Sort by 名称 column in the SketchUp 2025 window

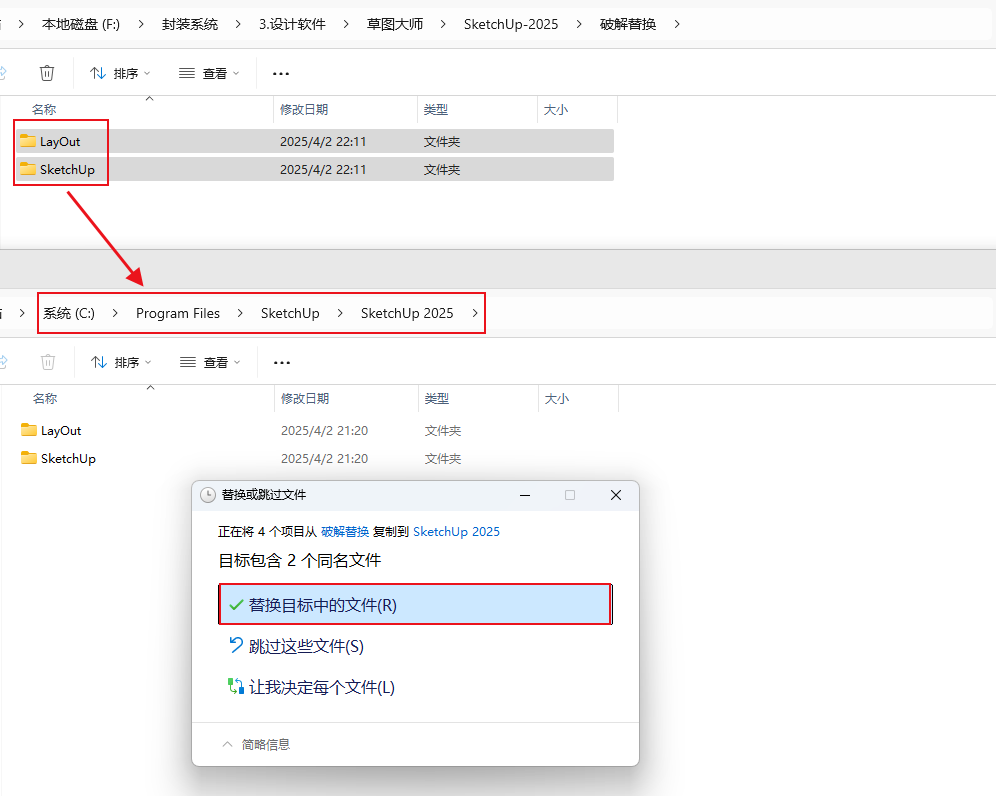(x=45, y=398)
